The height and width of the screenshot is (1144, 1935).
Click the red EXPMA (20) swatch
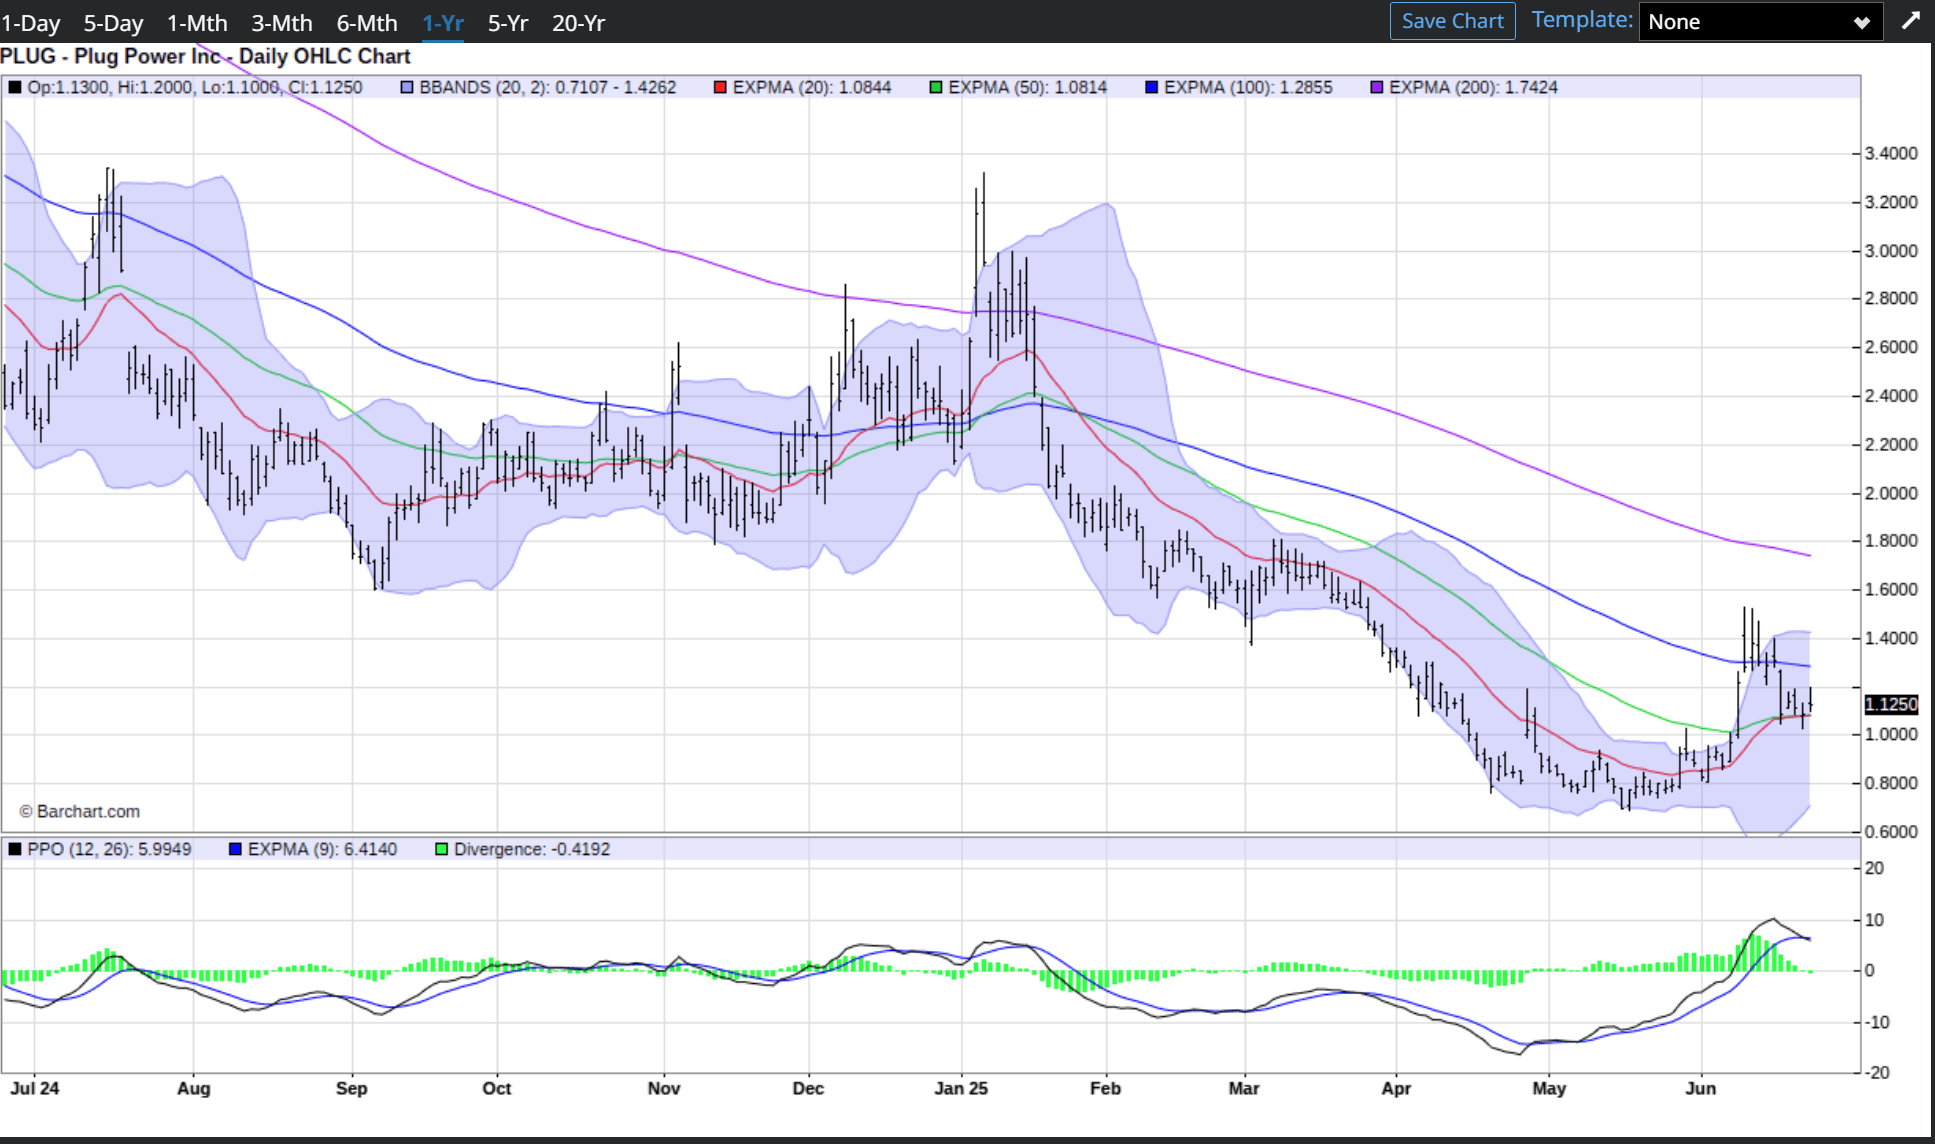[x=720, y=88]
